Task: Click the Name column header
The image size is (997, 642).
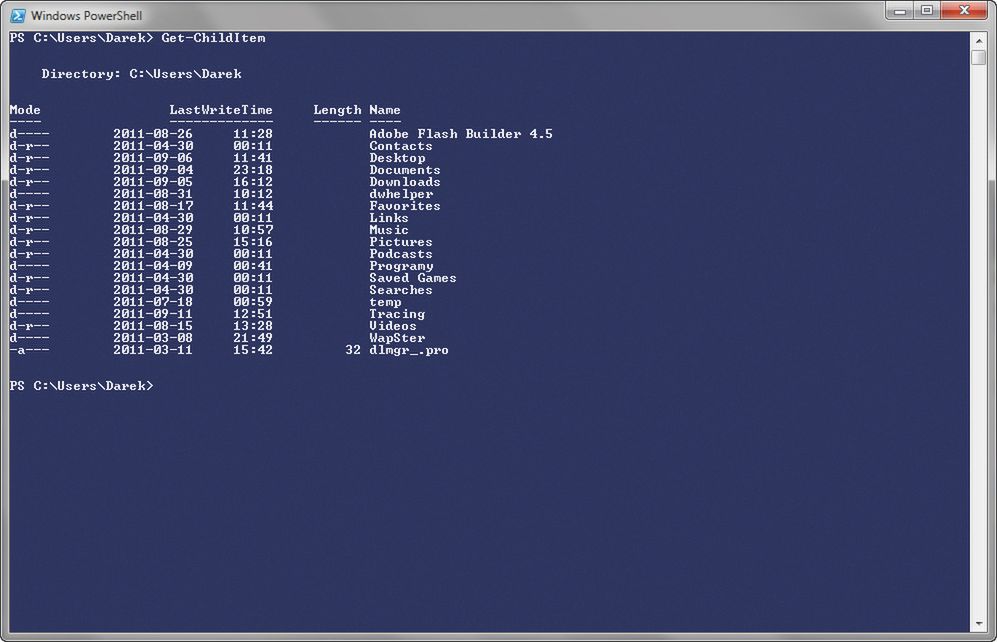Action: pyautogui.click(x=385, y=110)
